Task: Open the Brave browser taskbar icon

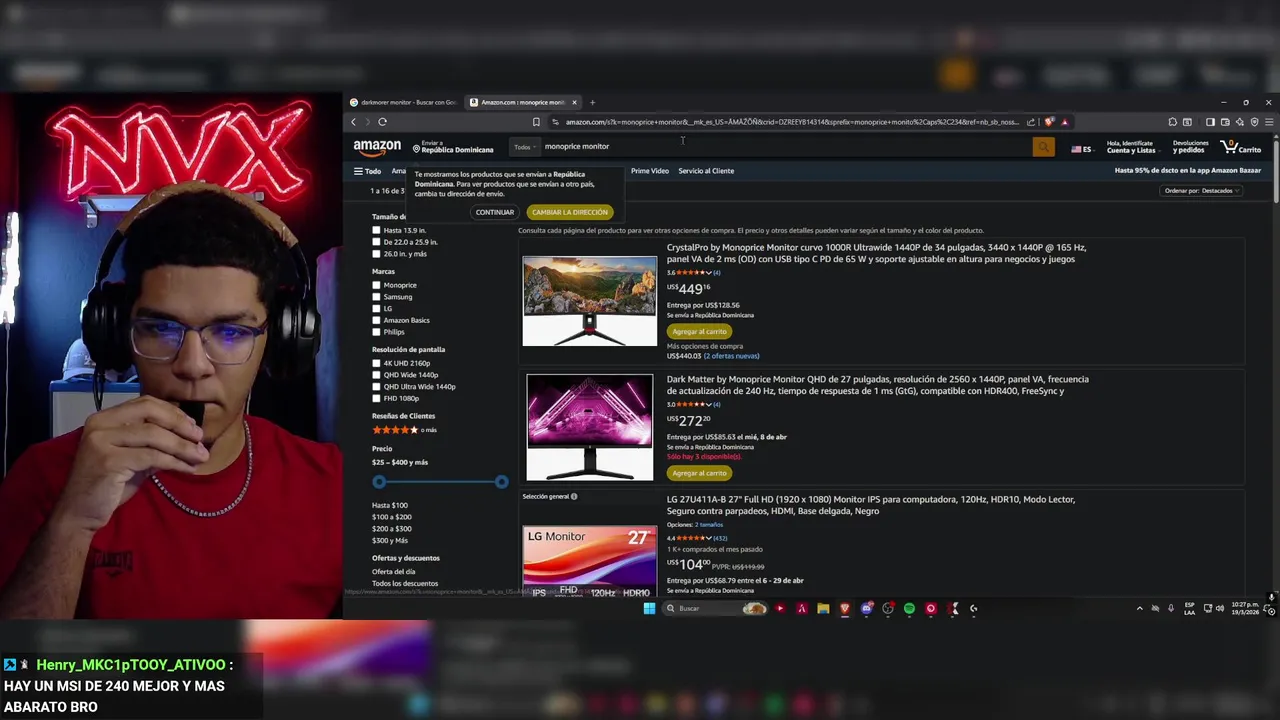Action: coord(845,608)
